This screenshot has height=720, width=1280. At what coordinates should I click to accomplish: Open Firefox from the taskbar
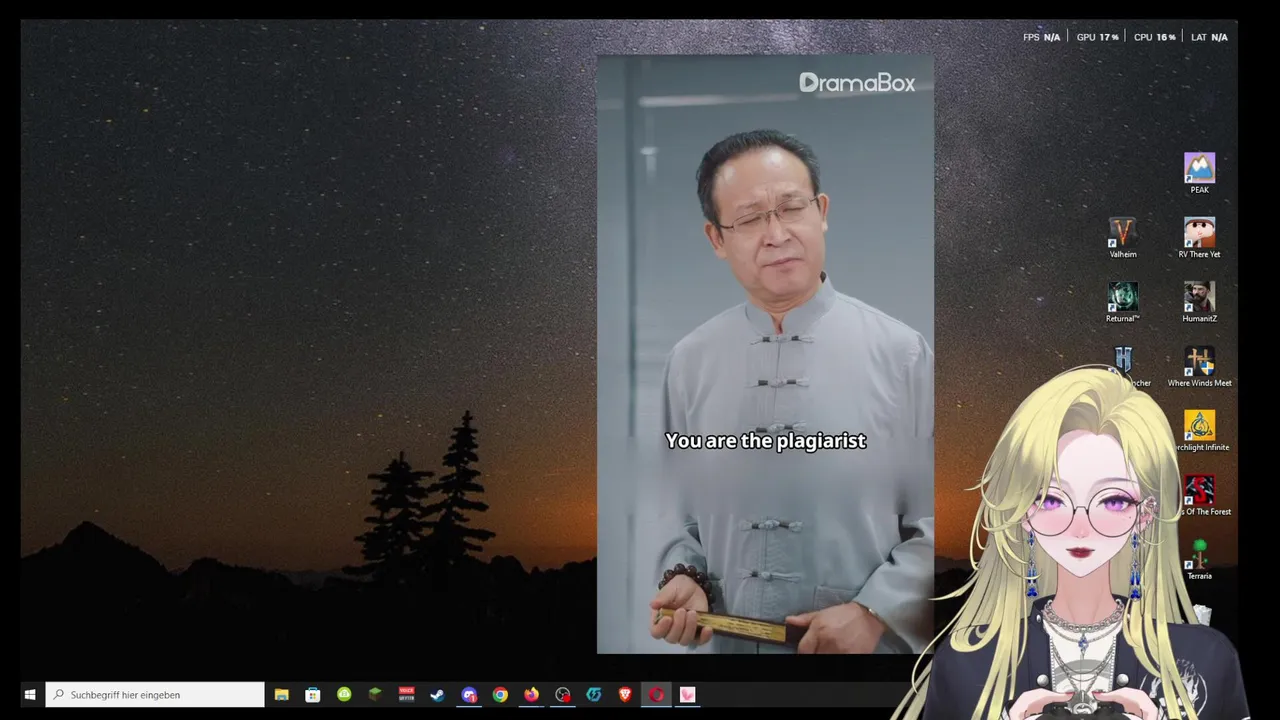531,694
